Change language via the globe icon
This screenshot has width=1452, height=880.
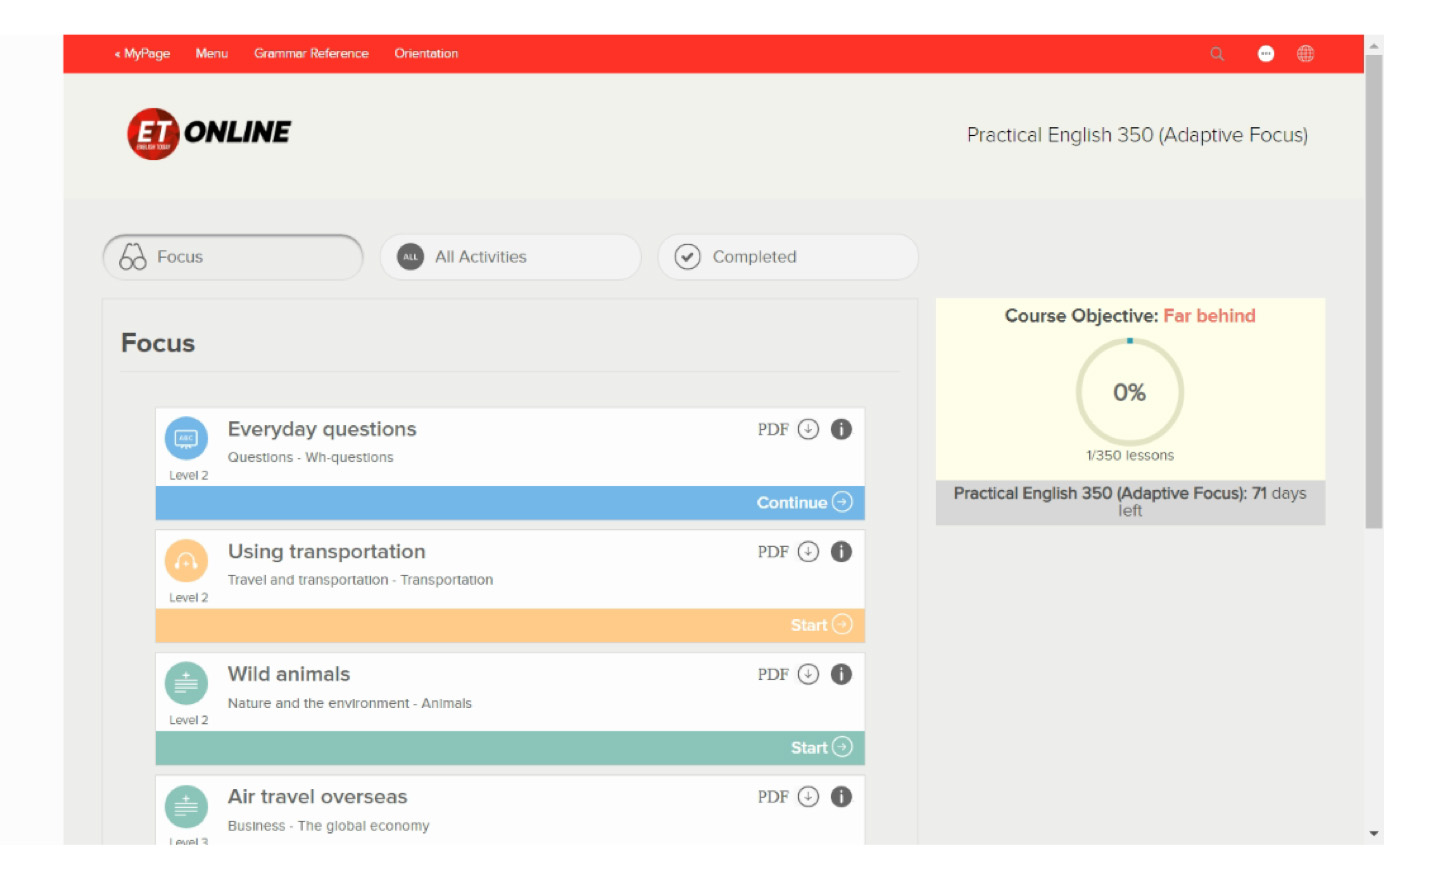[x=1306, y=53]
